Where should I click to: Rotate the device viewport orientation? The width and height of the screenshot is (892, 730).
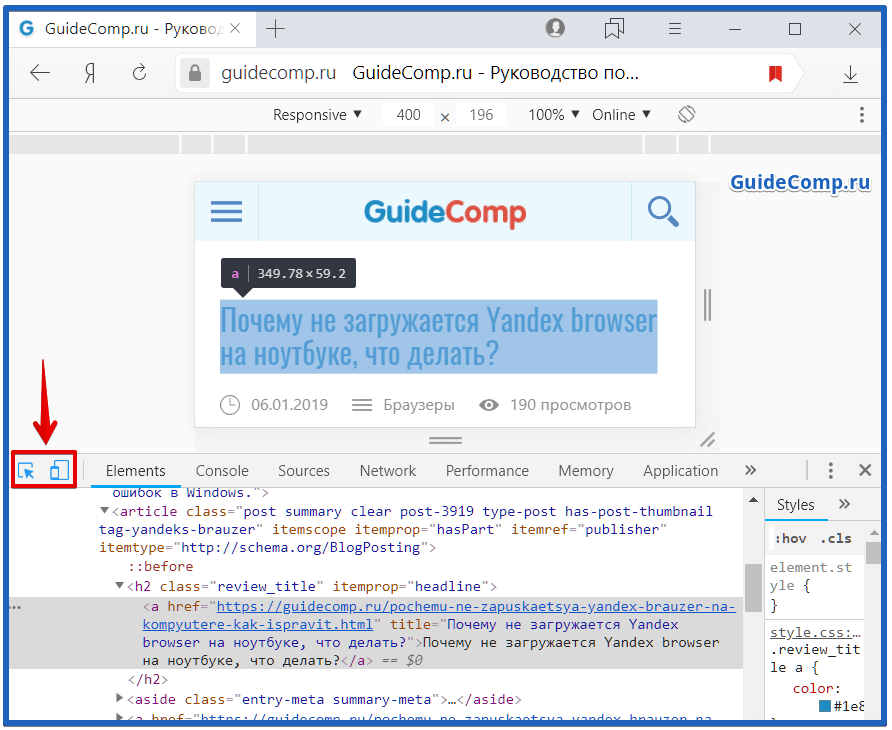click(x=686, y=114)
